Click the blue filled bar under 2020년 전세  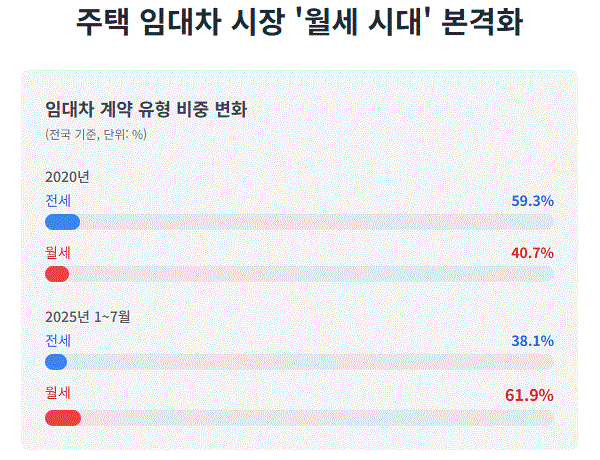(x=62, y=222)
